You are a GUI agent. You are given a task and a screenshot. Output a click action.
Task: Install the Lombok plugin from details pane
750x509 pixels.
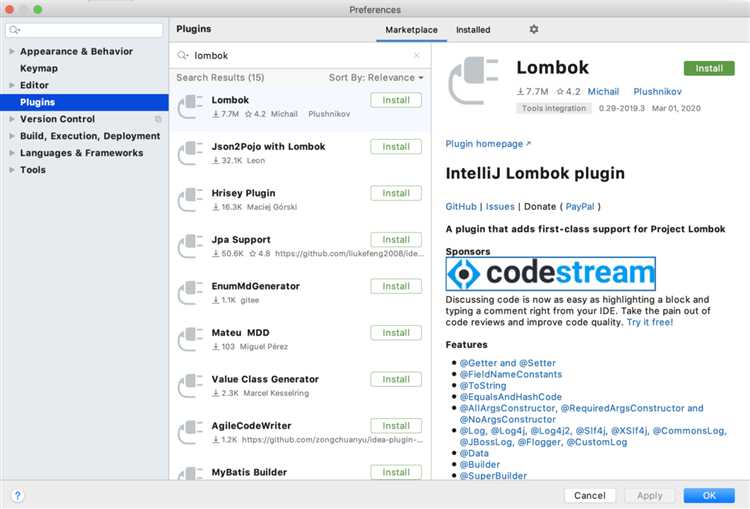point(709,68)
